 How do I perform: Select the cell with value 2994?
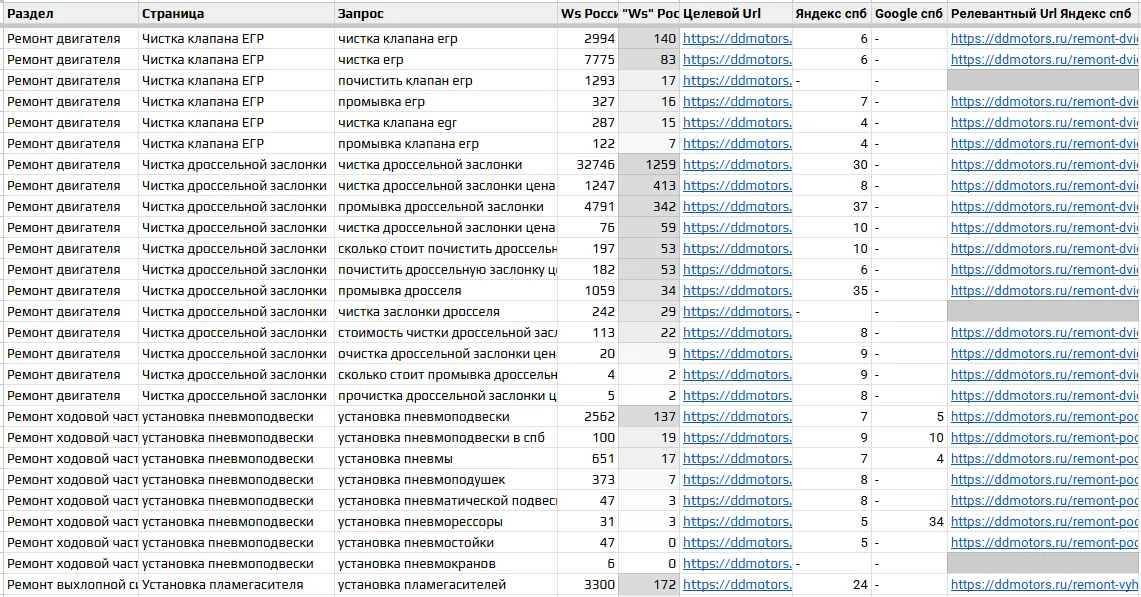(x=588, y=39)
